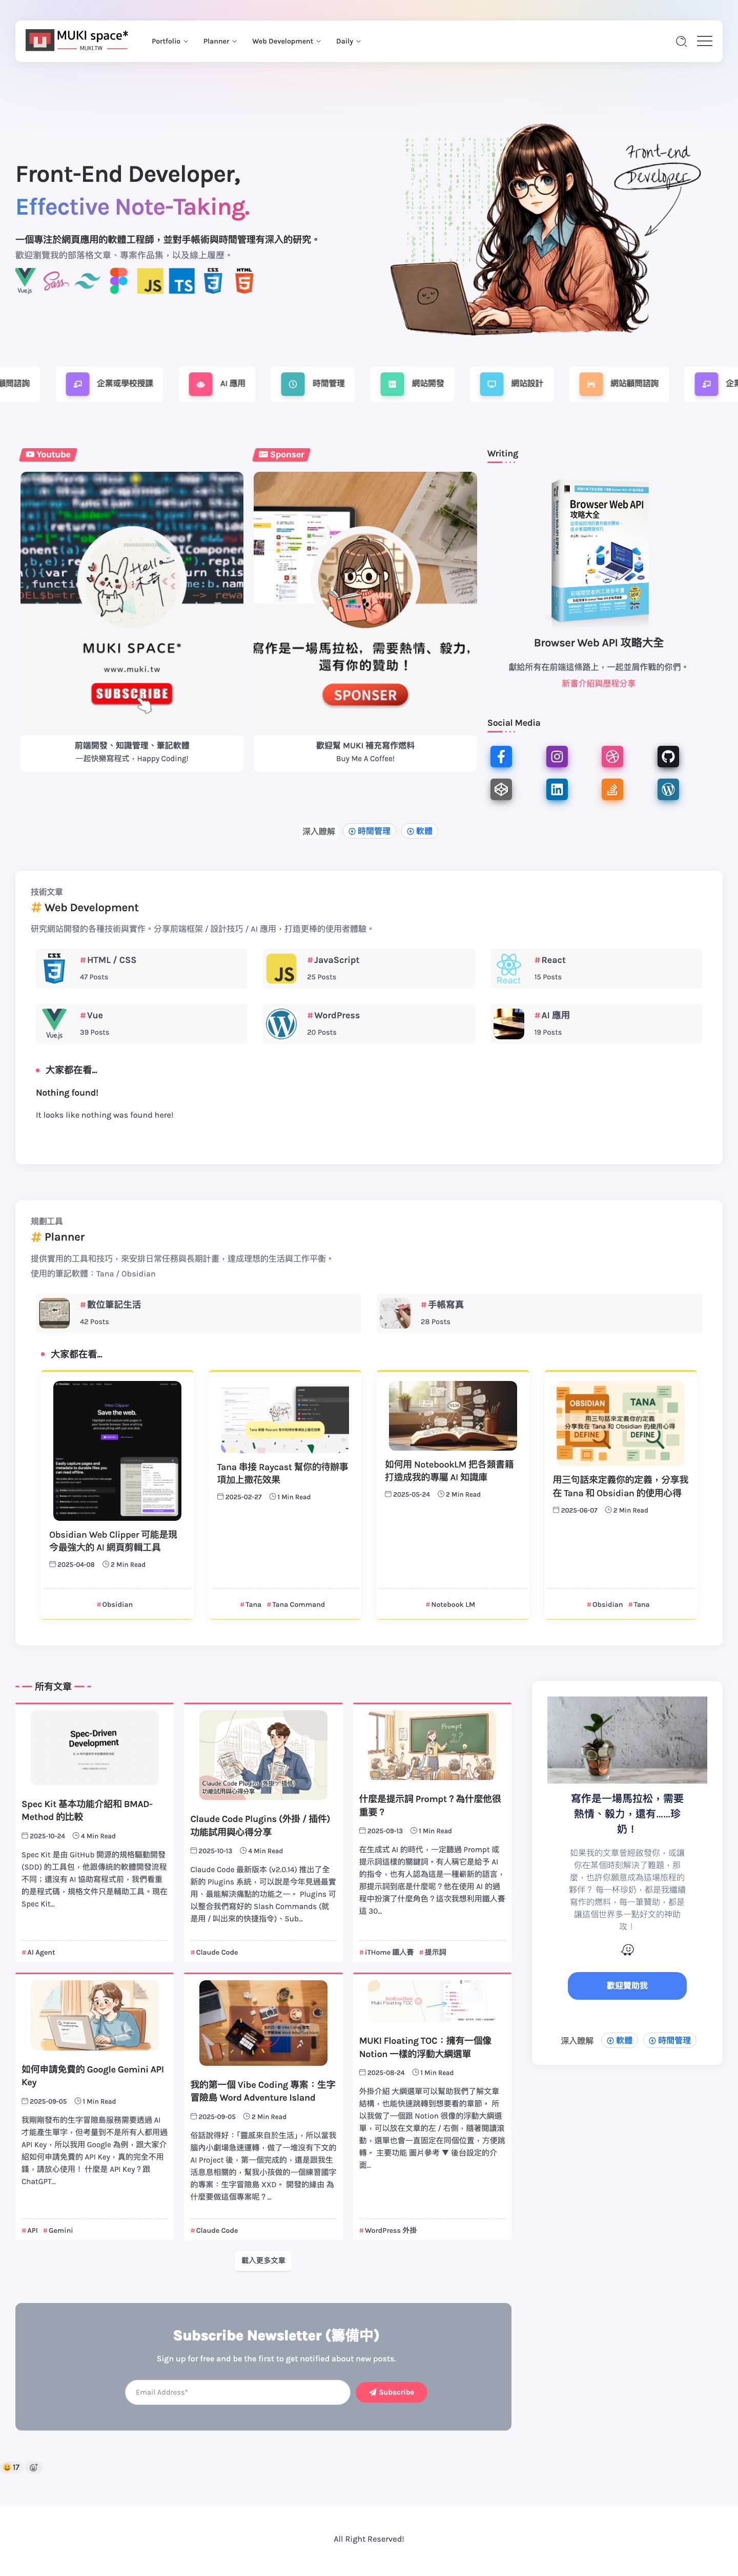Screen dimensions: 738x2576
Task: Click the Notebook LM tag
Action: pyautogui.click(x=450, y=1605)
